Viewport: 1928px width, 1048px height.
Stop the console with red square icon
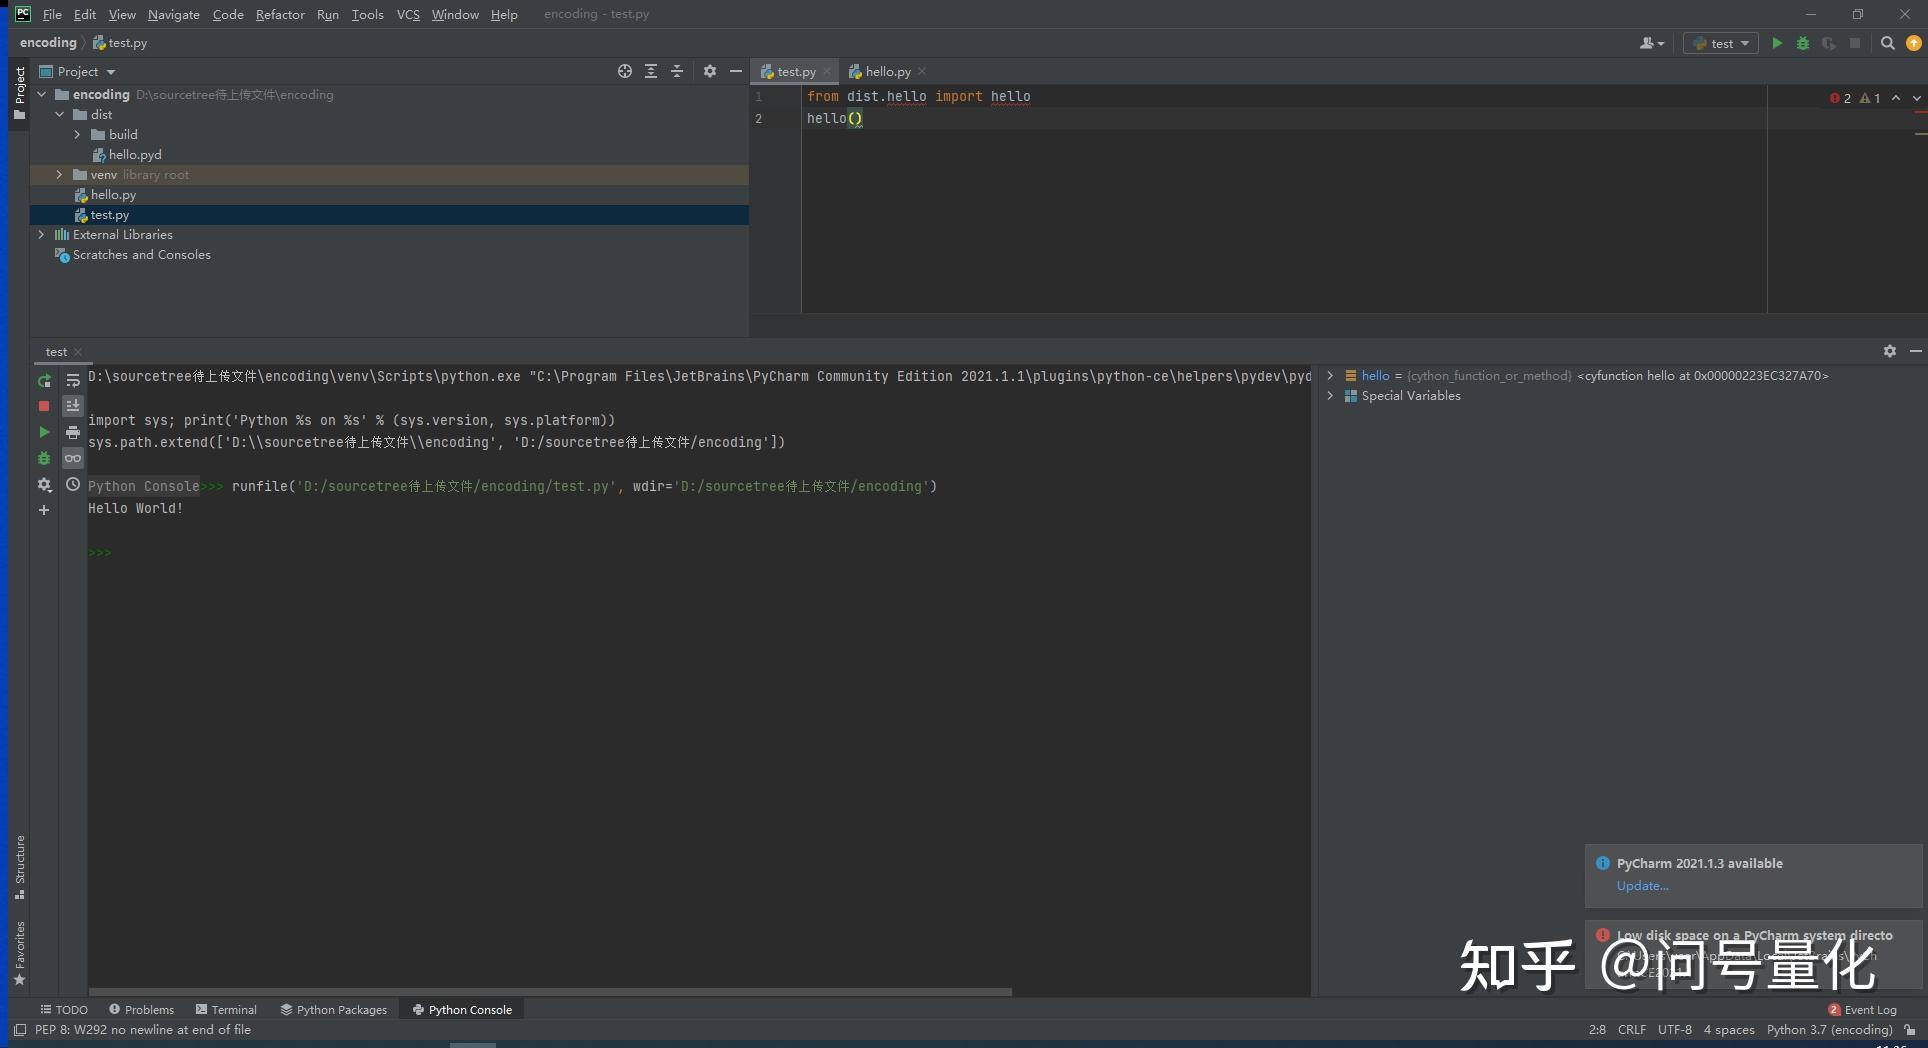coord(44,406)
